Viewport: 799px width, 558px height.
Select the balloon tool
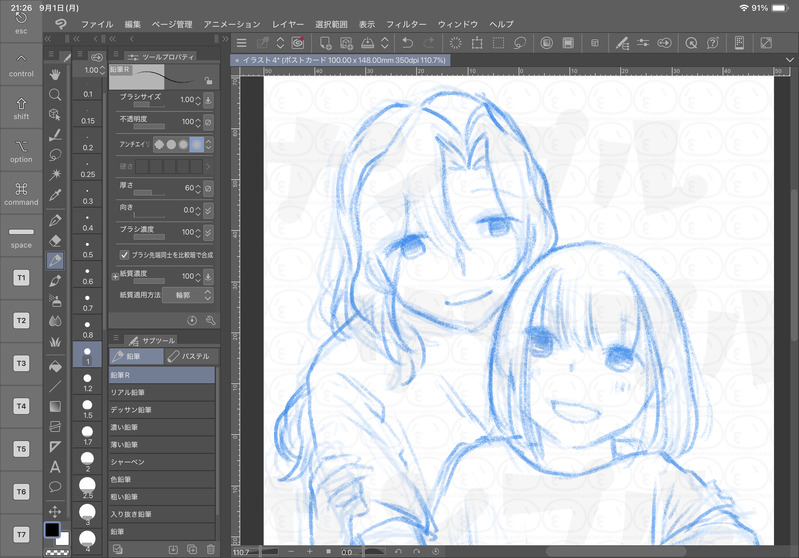tap(55, 487)
